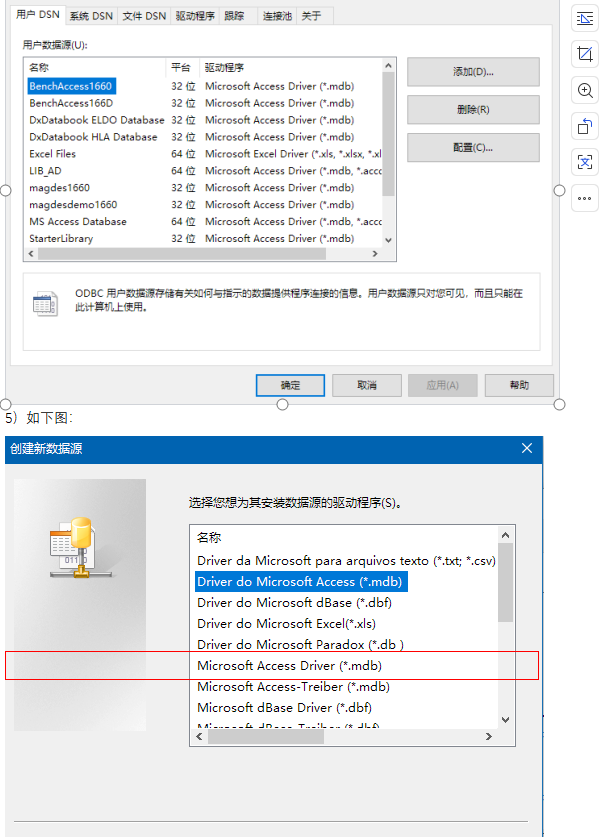This screenshot has width=608, height=837.
Task: Close the 创建新数据源 dialog
Action: coord(526,448)
